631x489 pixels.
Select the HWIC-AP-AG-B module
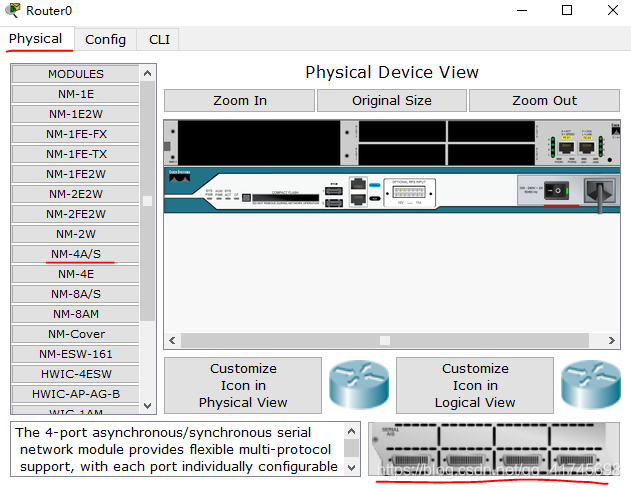click(76, 394)
